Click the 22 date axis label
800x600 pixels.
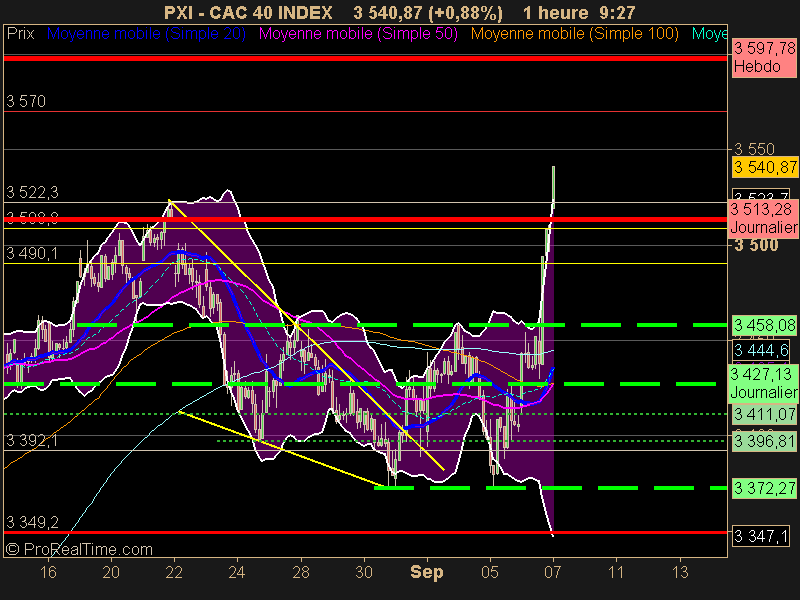[x=174, y=572]
